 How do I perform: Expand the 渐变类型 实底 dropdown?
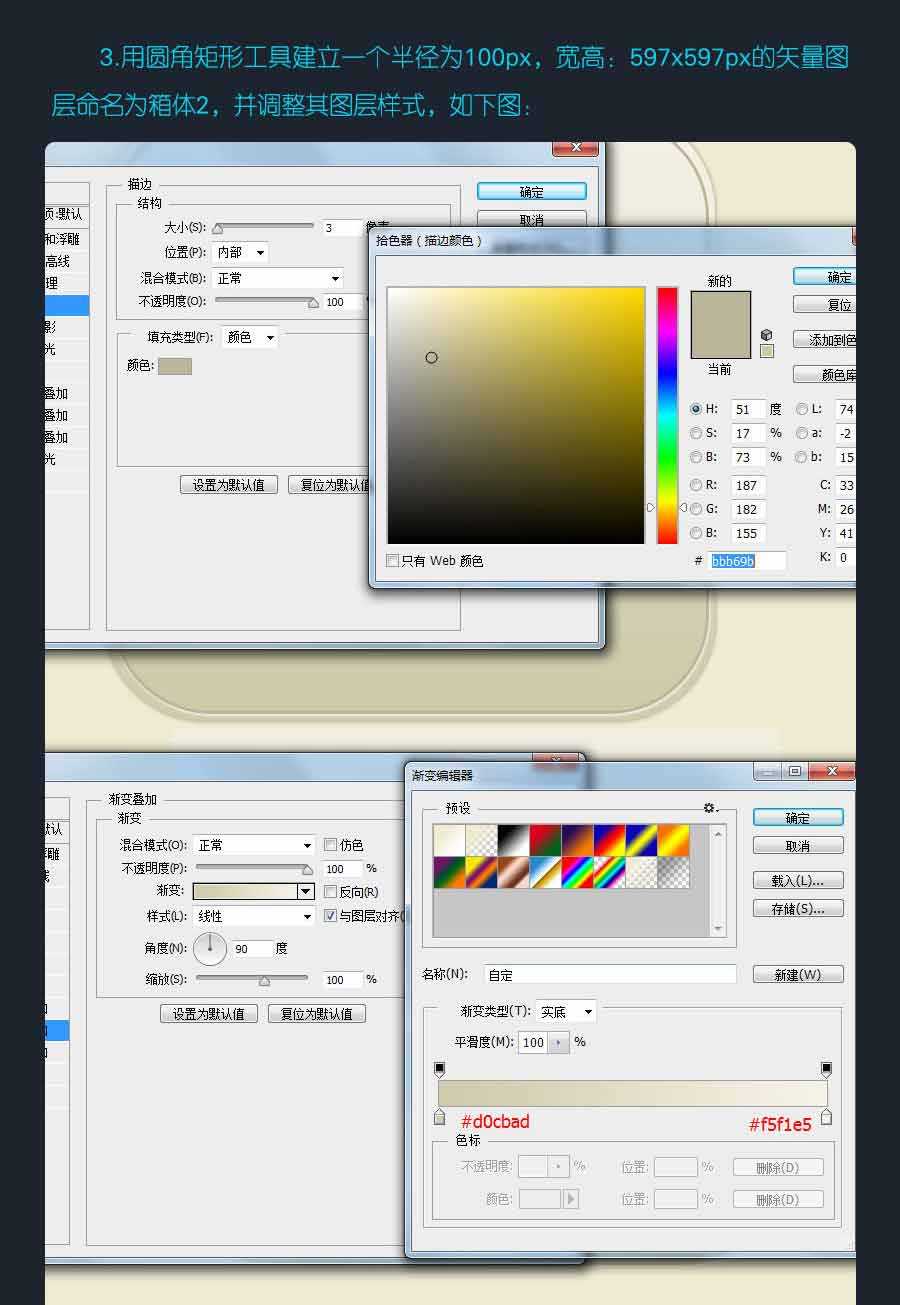(566, 1012)
